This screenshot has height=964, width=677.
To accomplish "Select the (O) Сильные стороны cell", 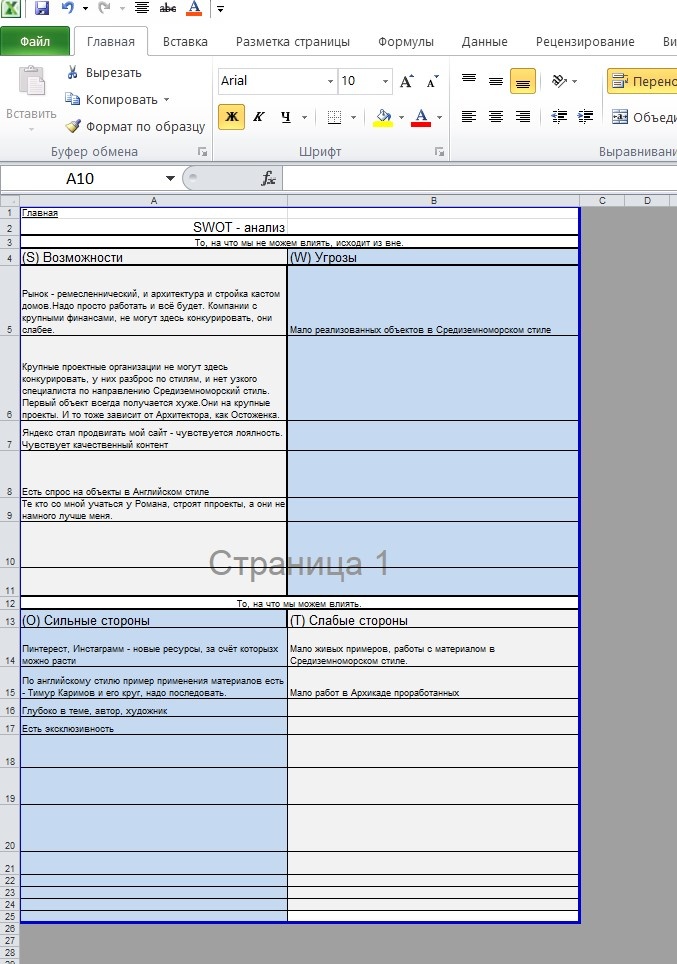I will coord(154,620).
